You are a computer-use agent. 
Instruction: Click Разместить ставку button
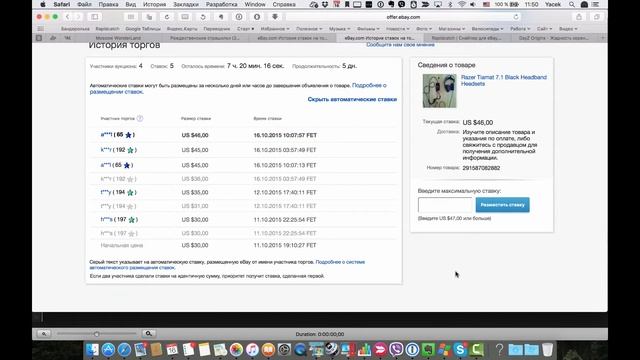coord(502,205)
